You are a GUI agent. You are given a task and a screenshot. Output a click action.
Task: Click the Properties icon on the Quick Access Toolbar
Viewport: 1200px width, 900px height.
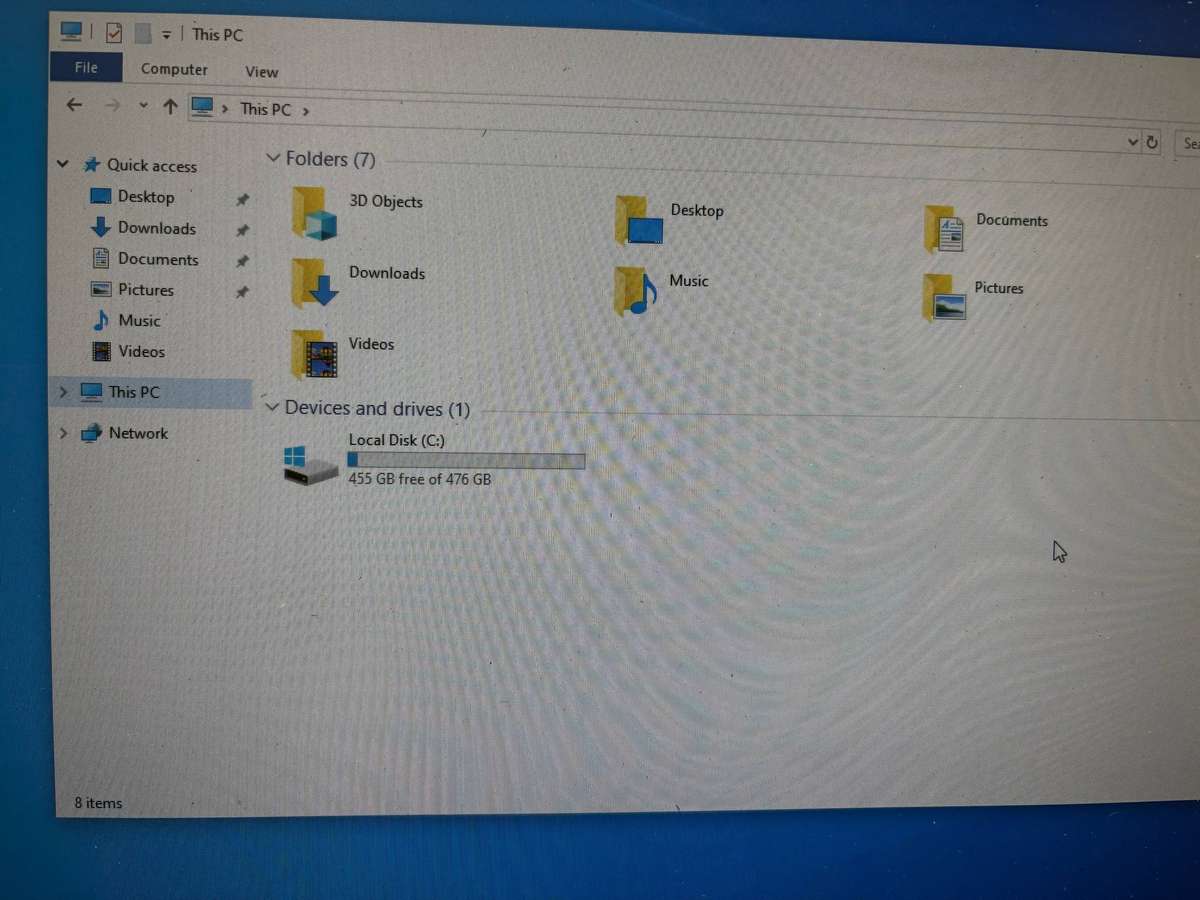[x=113, y=31]
